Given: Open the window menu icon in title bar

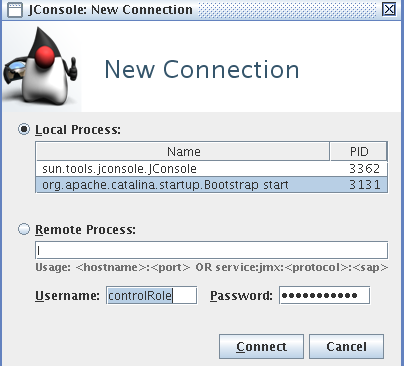Looking at the screenshot, I should click(x=14, y=10).
